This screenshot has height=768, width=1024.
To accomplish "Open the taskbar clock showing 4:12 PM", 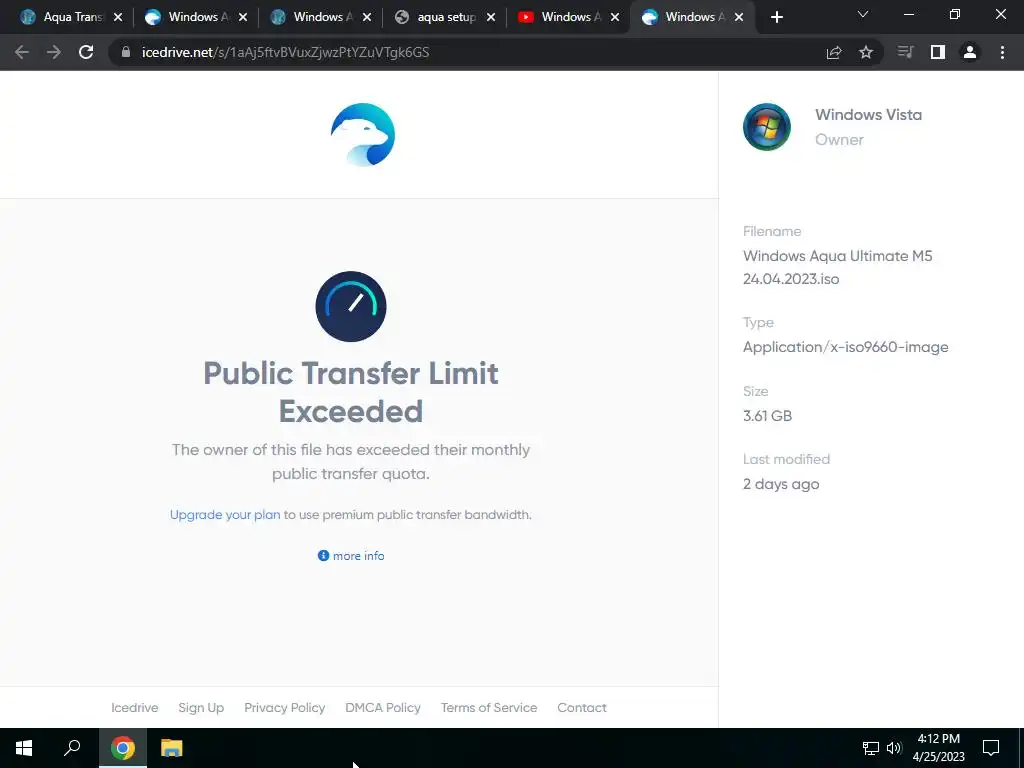I will 938,748.
